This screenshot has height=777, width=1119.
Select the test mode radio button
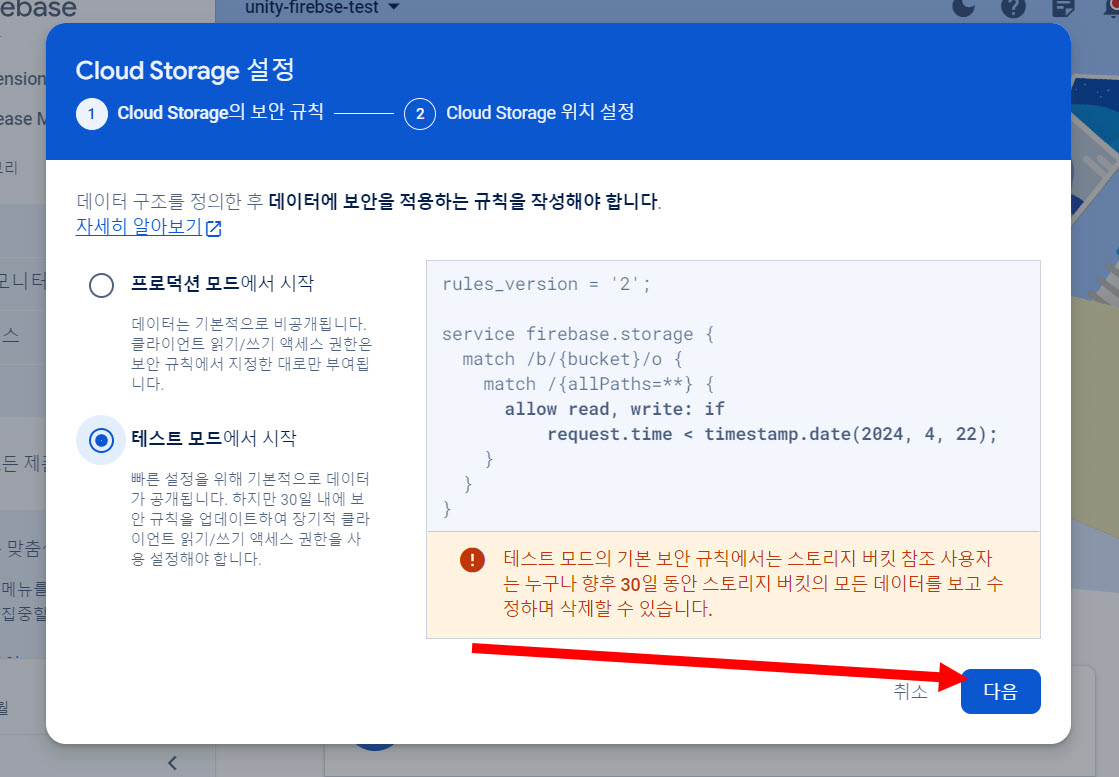(101, 440)
